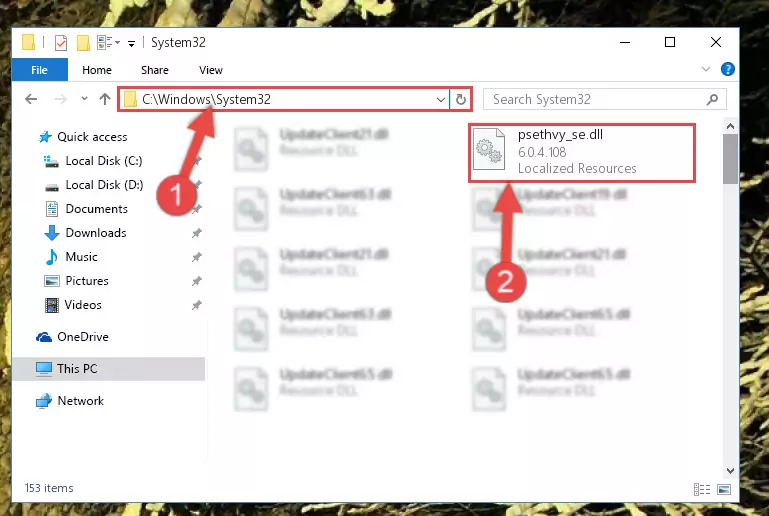This screenshot has width=769, height=516.
Task: Click the 153 items status text
Action: point(49,488)
